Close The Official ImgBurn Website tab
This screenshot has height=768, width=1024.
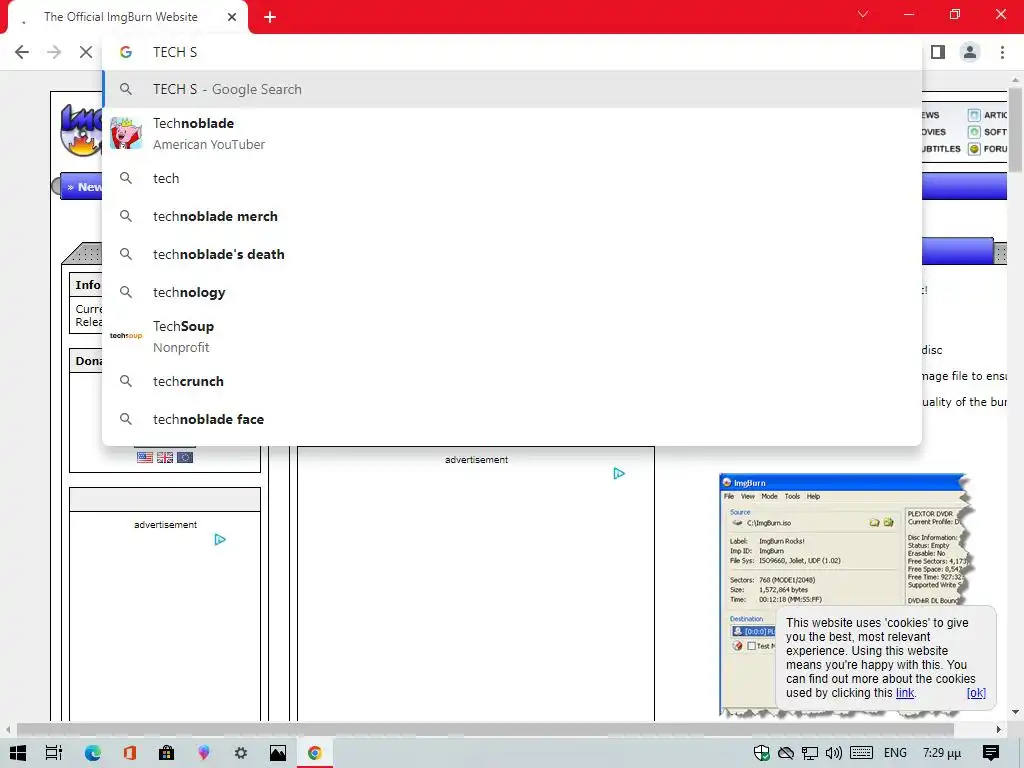coord(232,17)
